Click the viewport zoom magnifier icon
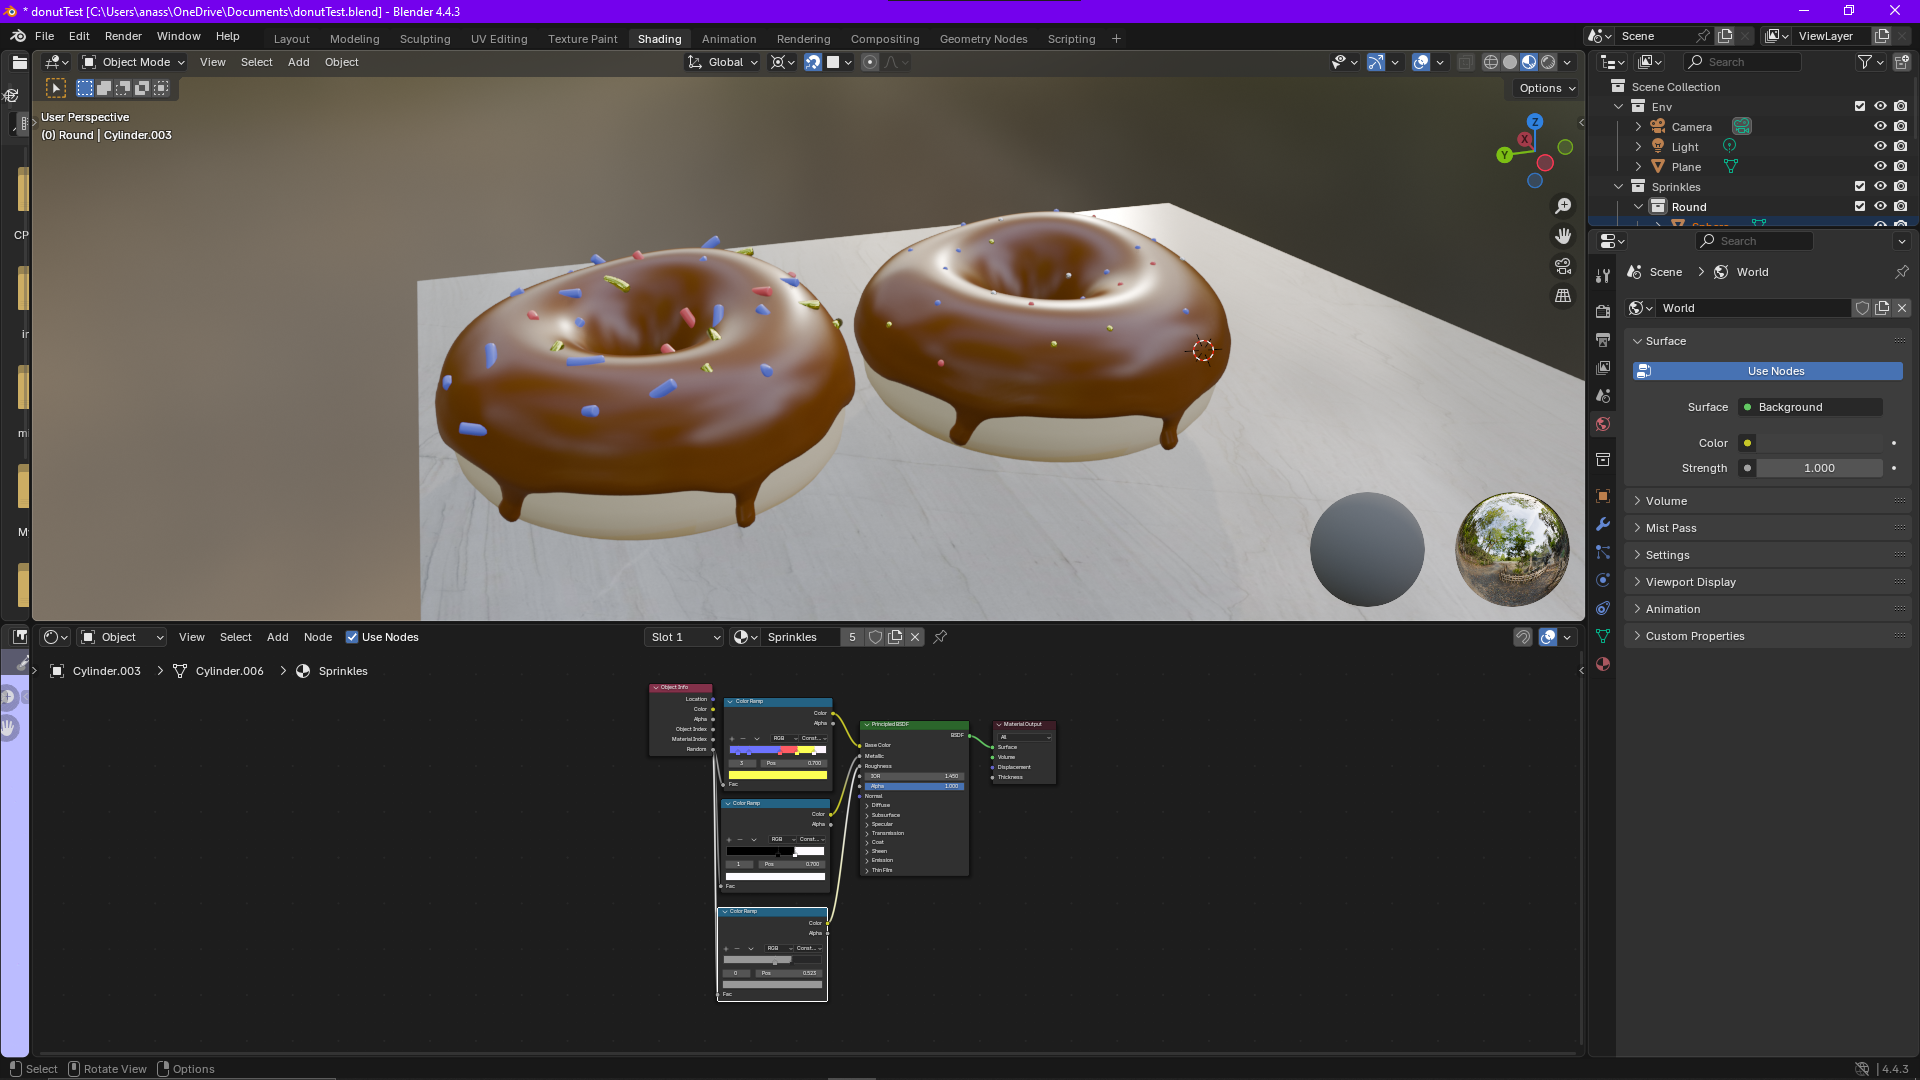 pos(1563,206)
